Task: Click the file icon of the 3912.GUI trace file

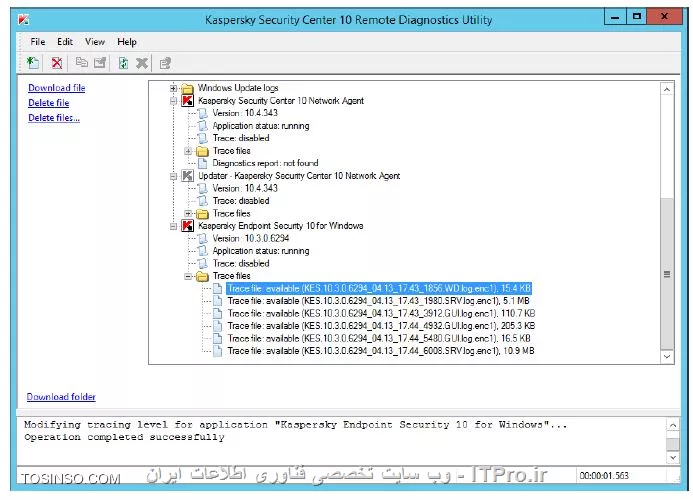Action: coord(217,313)
